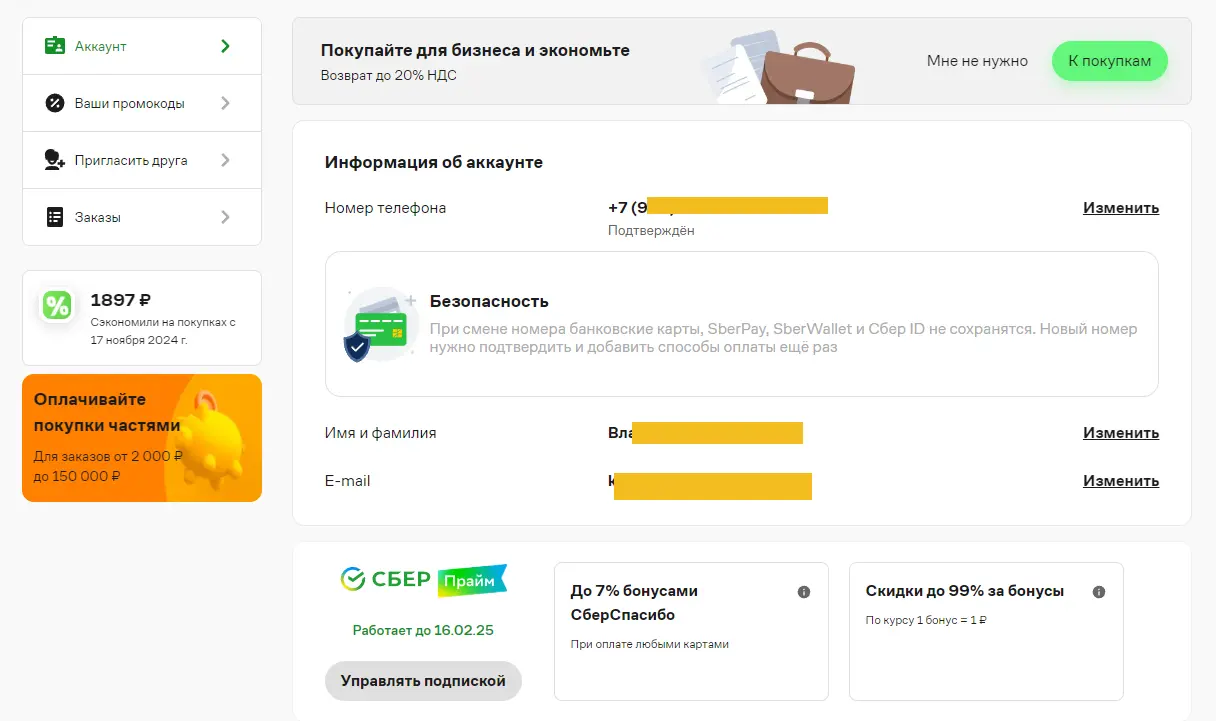Open the Управлять подпиской button
1216x721 pixels.
pos(423,681)
